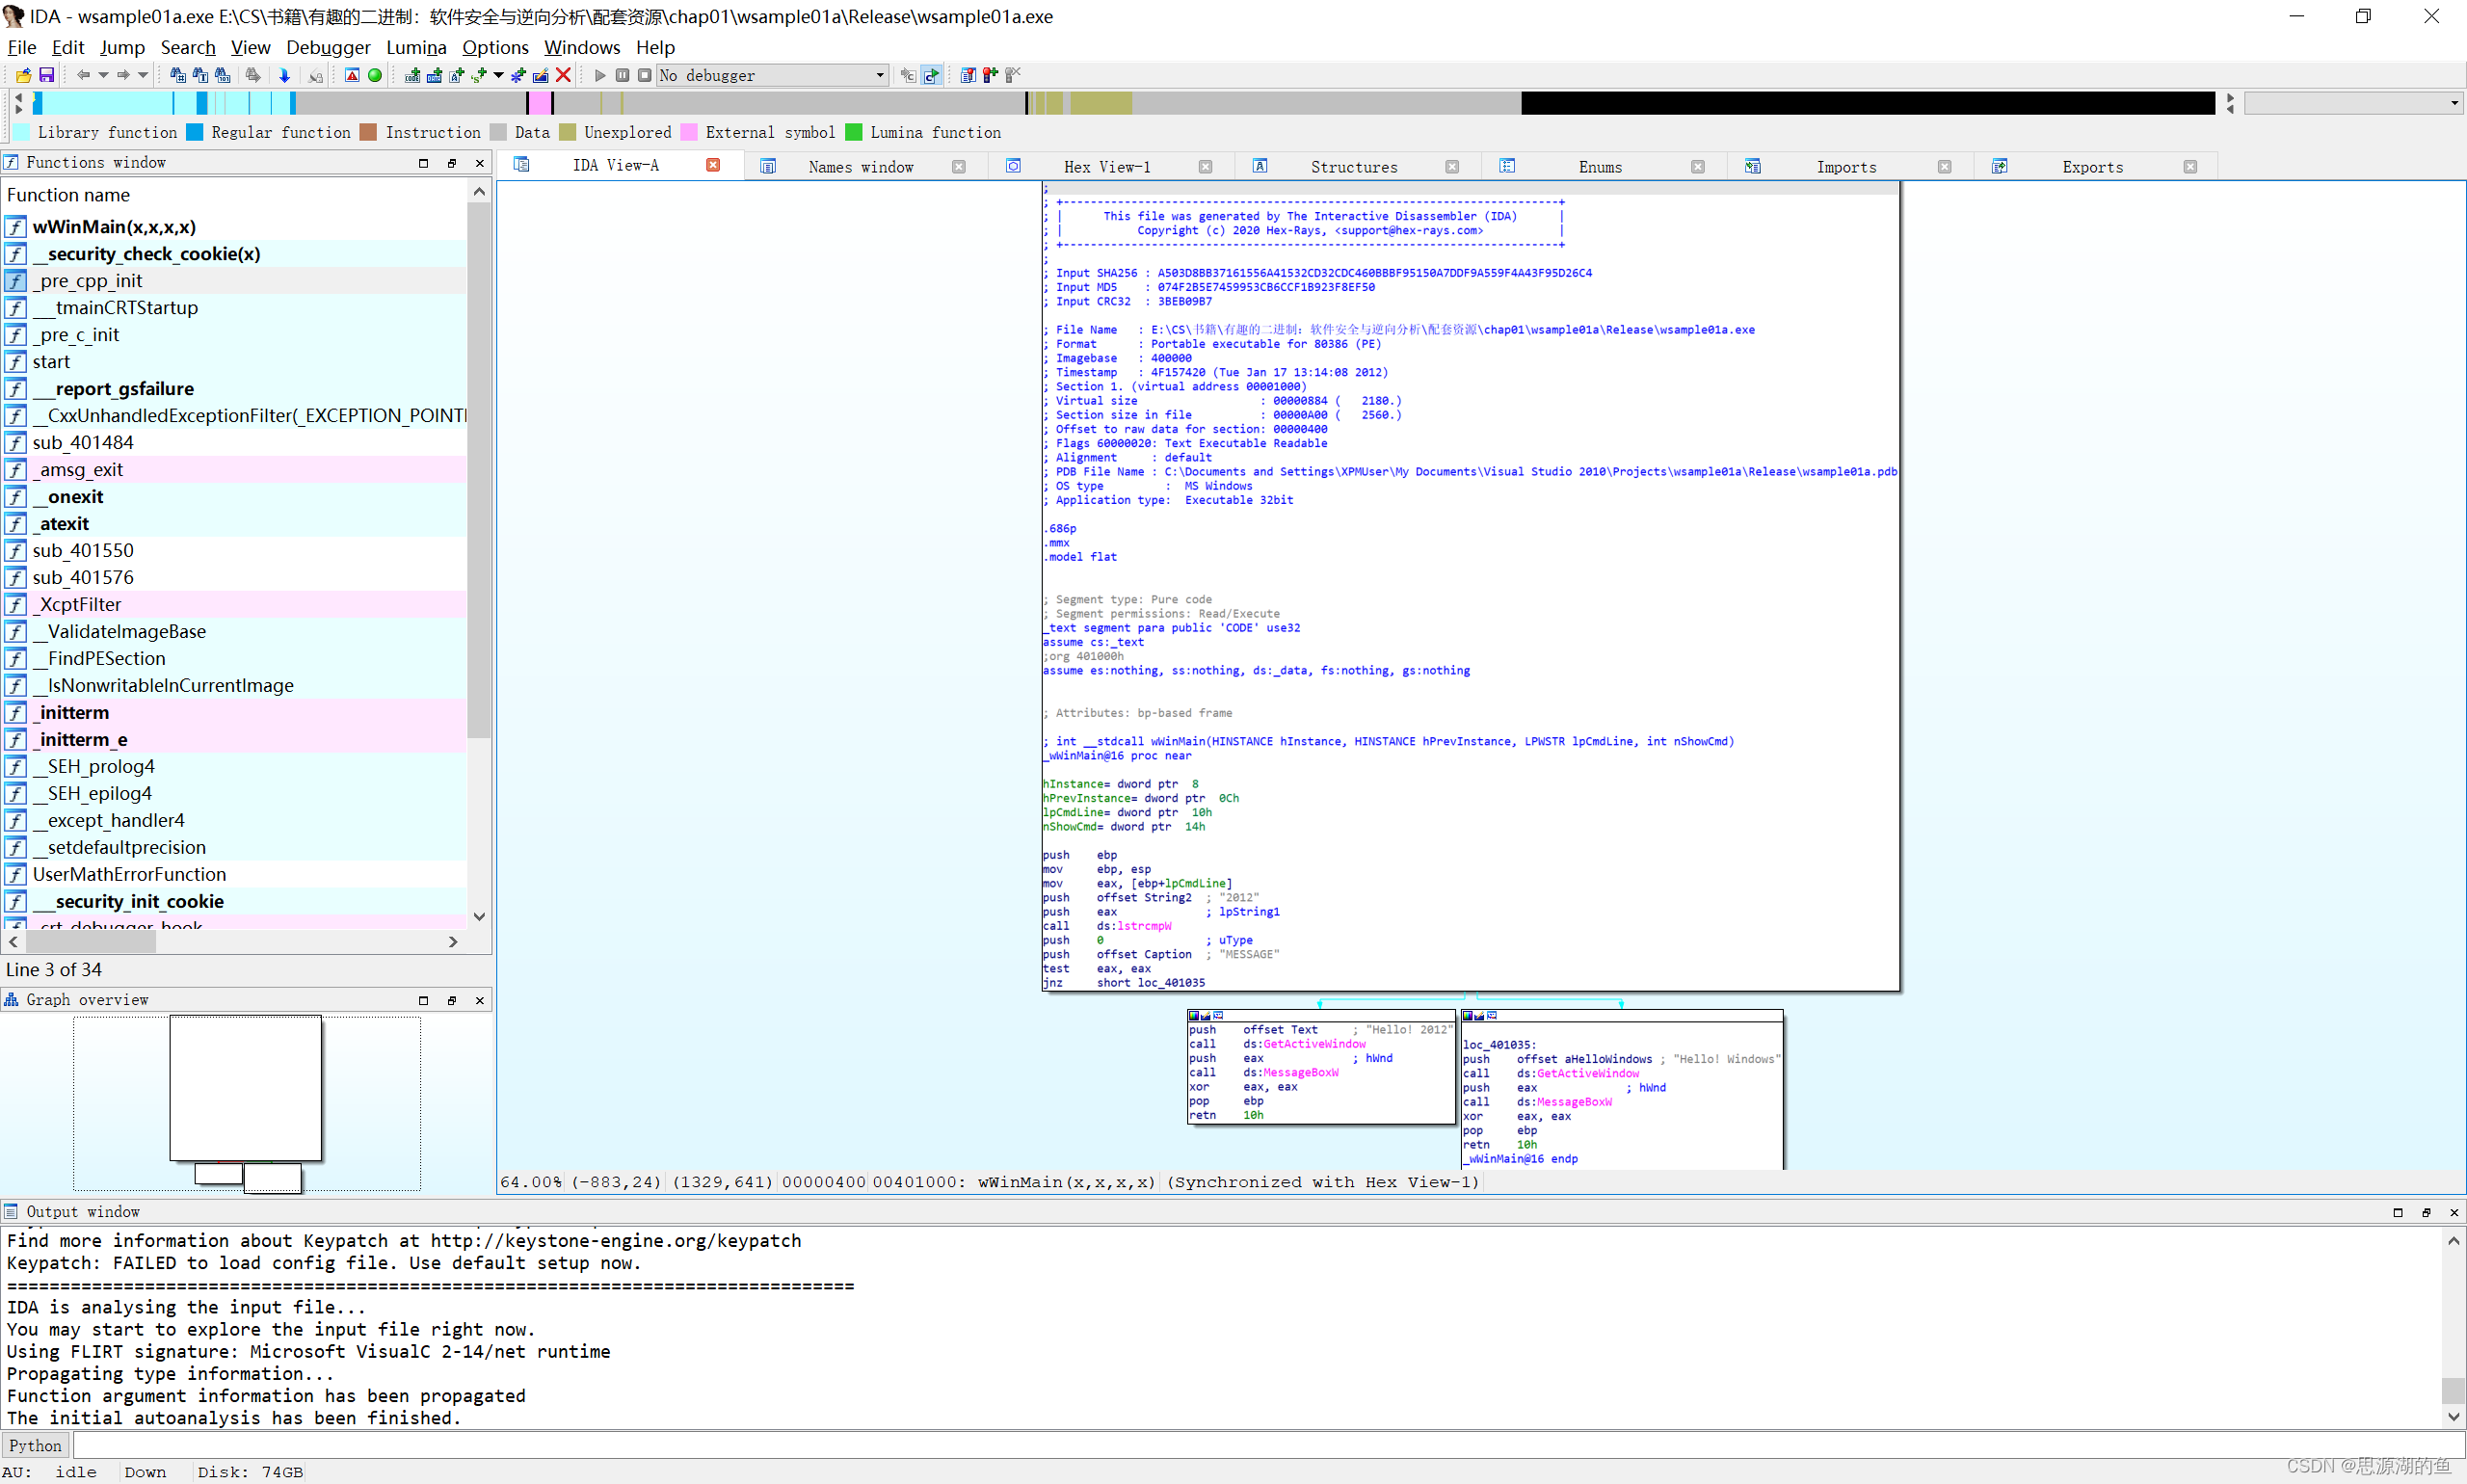Switch to the Imports tab
The image size is (2467, 1484).
[1845, 167]
